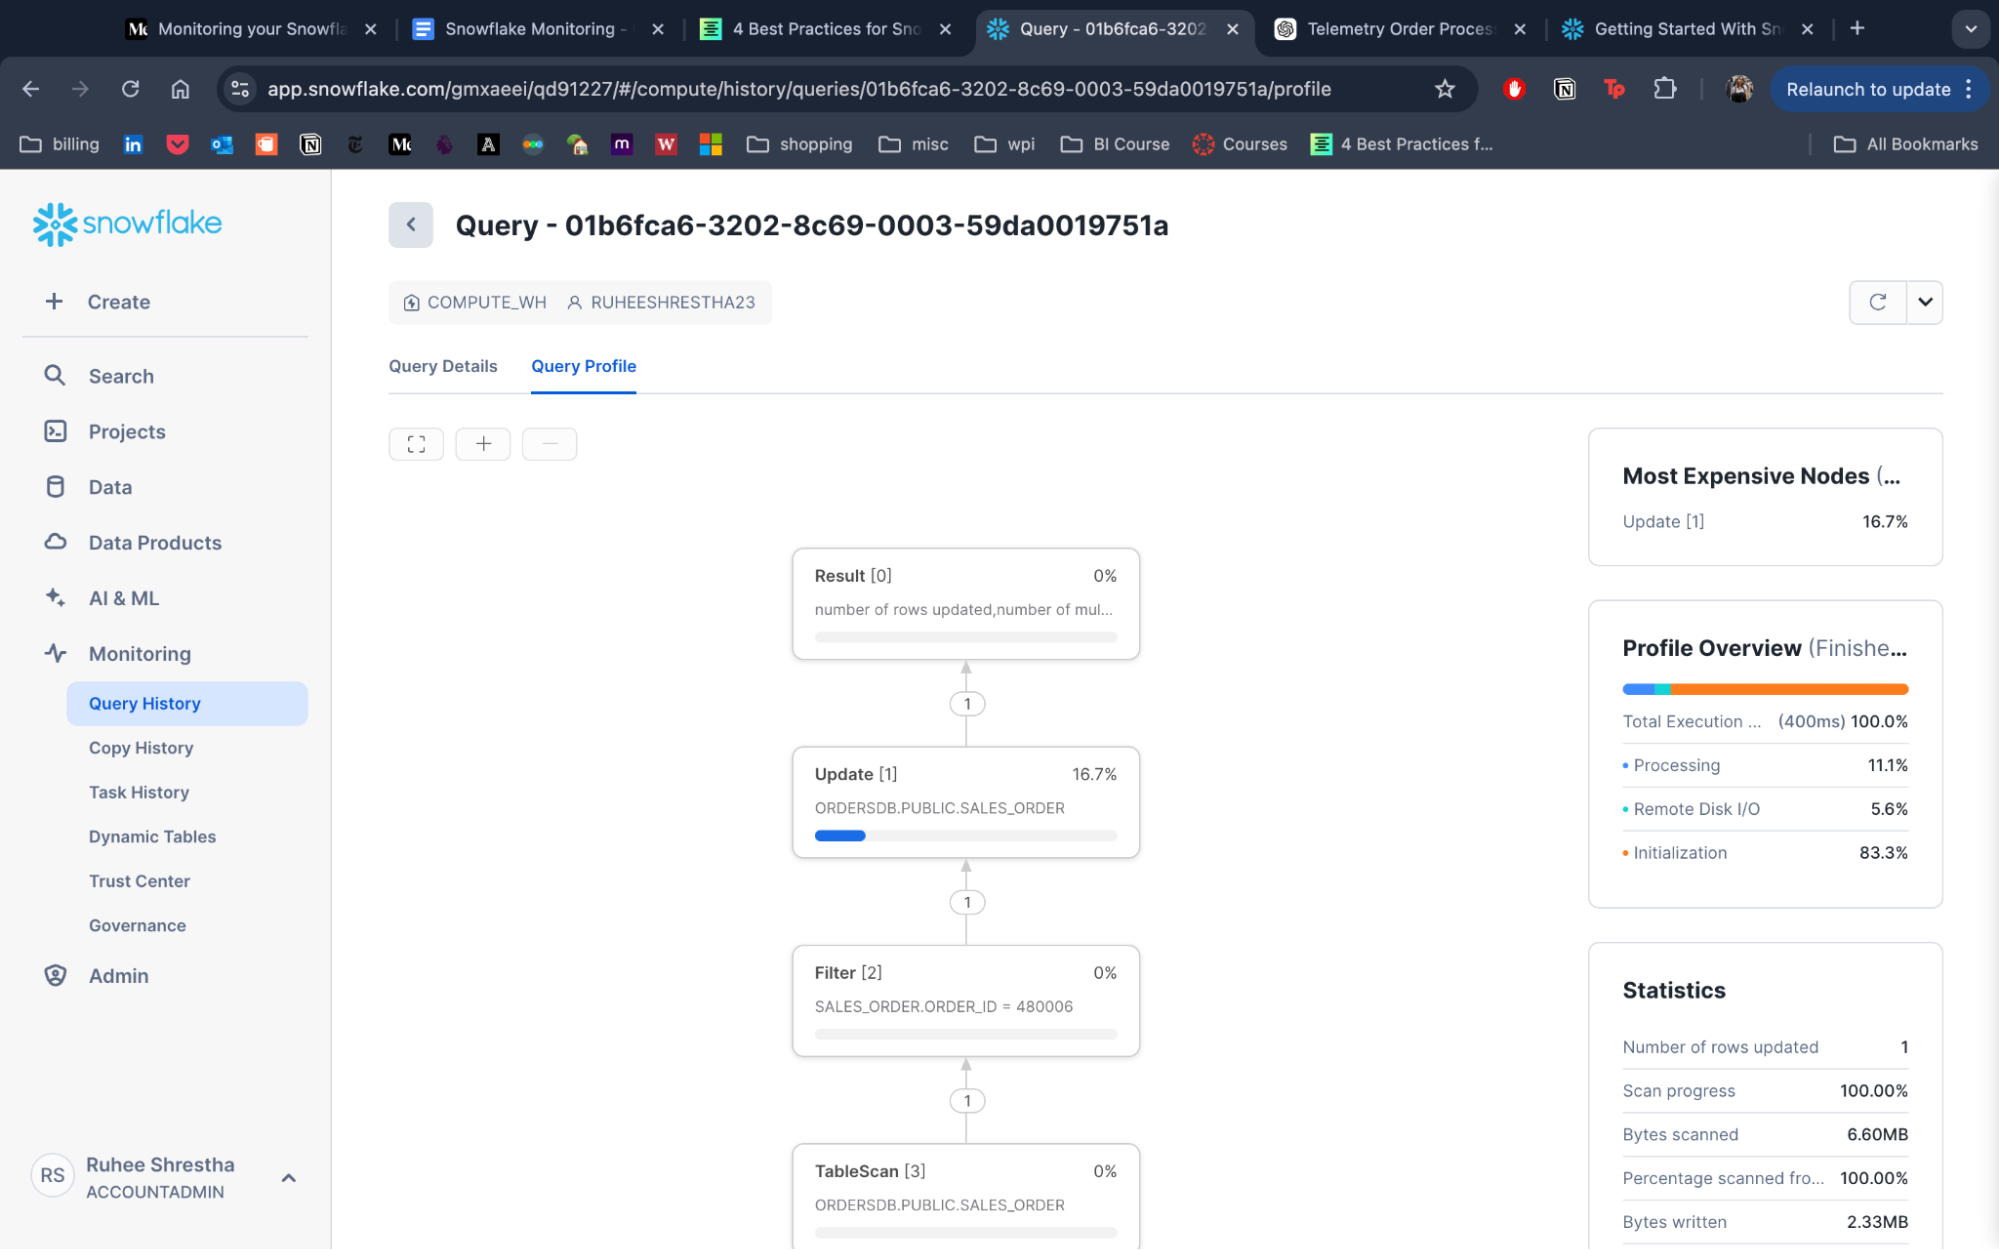Click the Update [1] node progress bar
1999x1250 pixels.
coord(966,836)
